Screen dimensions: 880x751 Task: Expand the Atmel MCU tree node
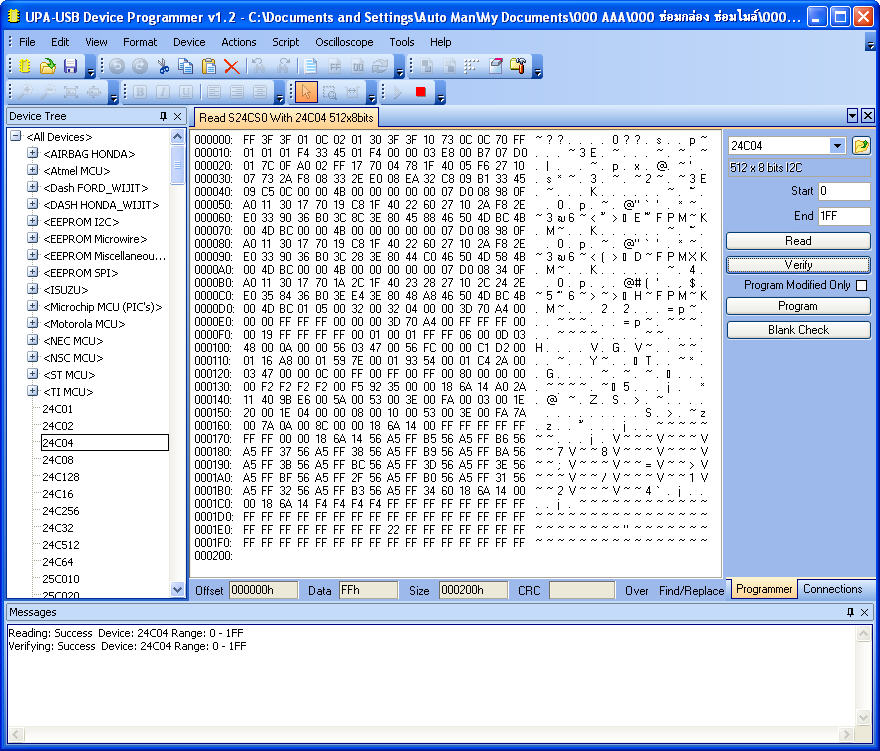[x=33, y=170]
